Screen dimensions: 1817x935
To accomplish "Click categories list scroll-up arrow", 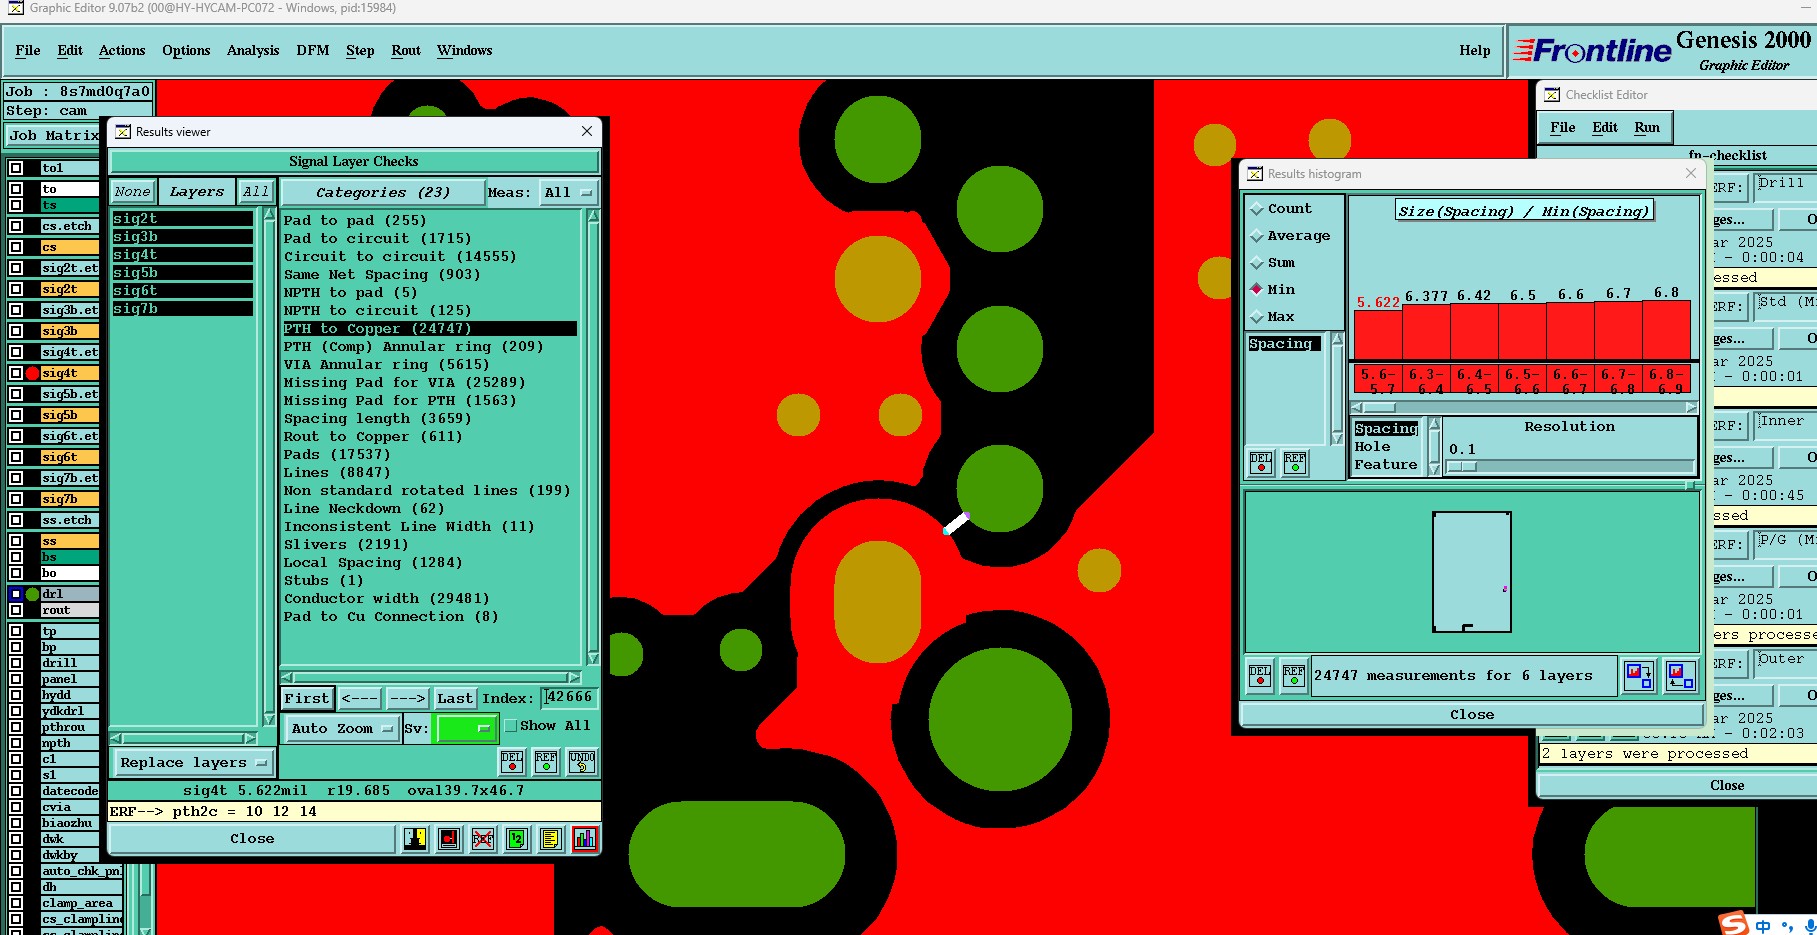I will coord(593,216).
